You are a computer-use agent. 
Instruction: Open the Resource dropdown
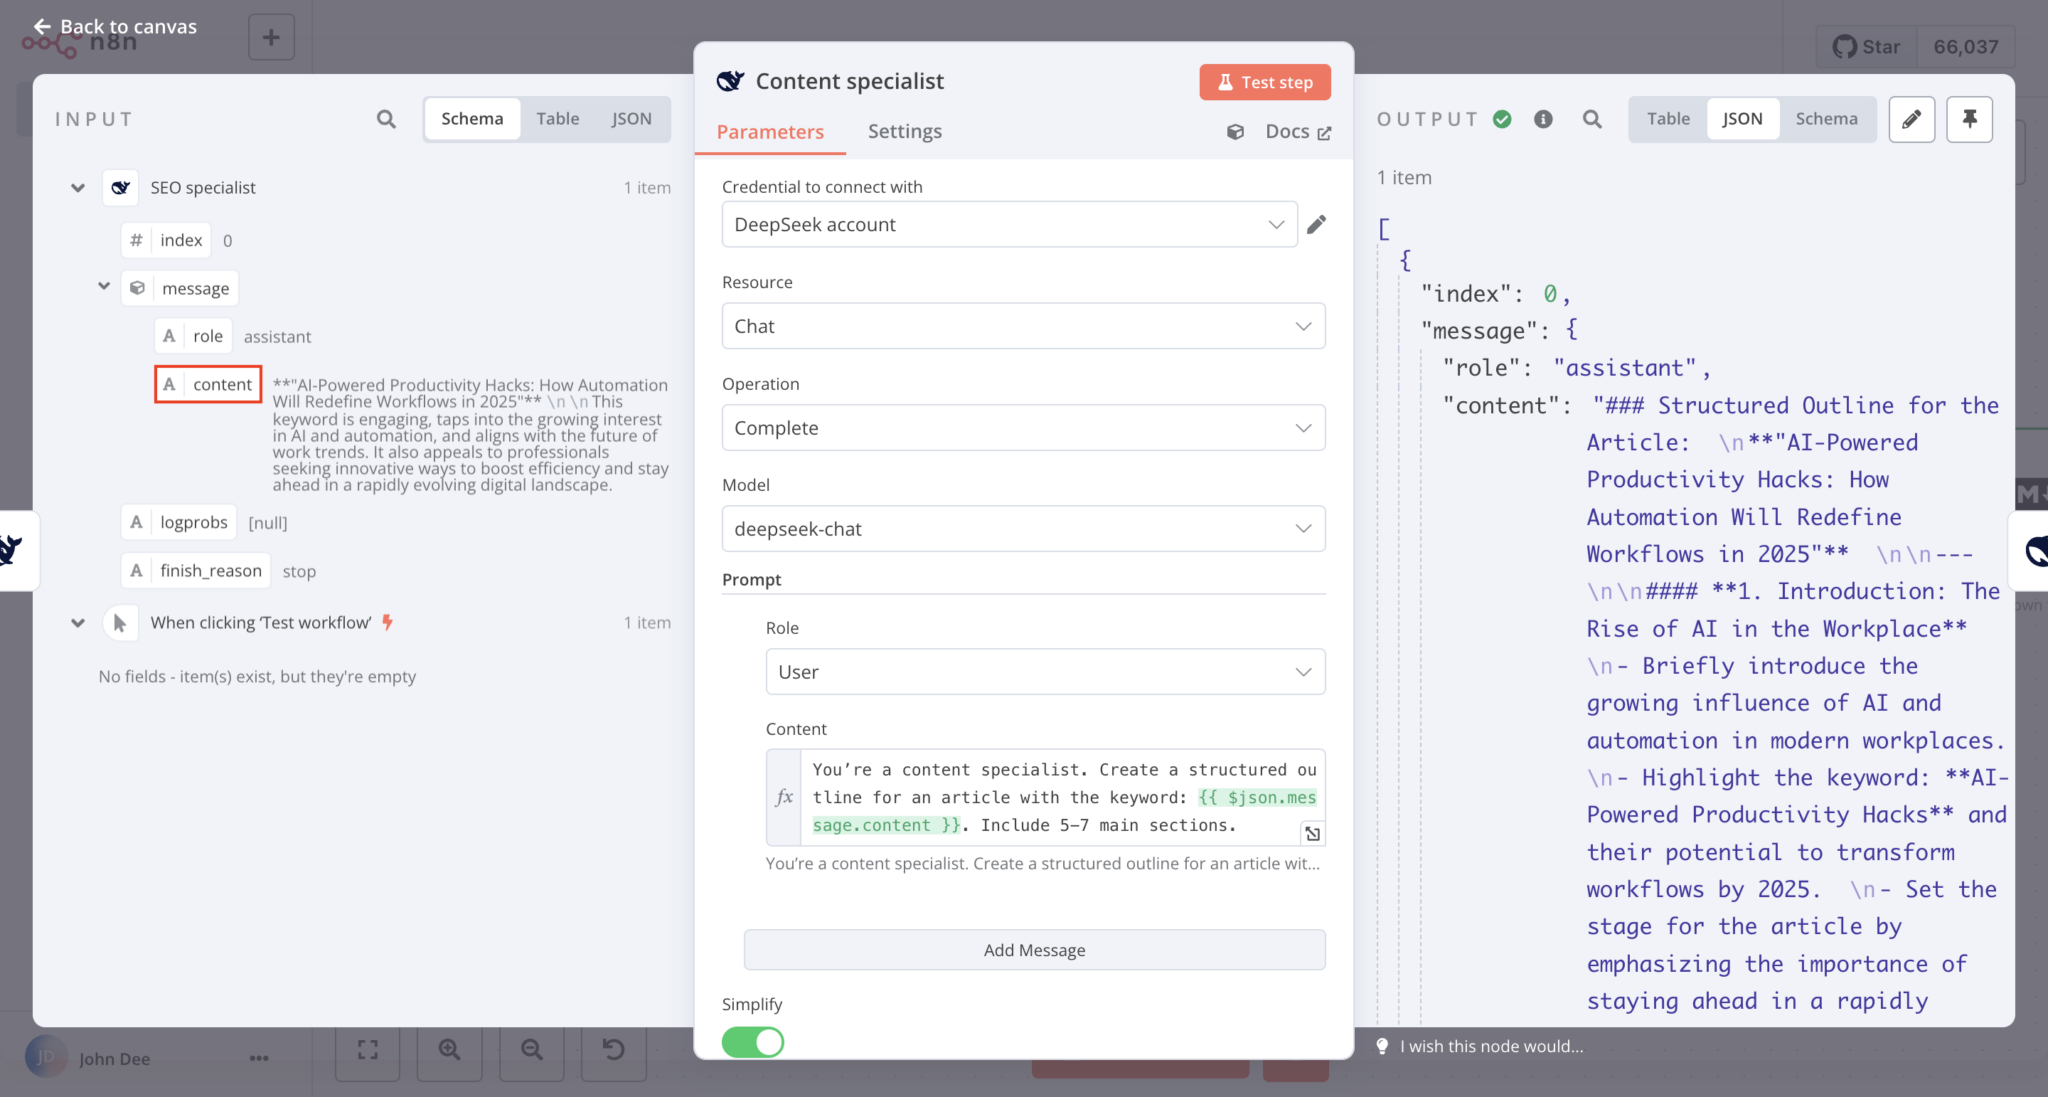click(1022, 326)
